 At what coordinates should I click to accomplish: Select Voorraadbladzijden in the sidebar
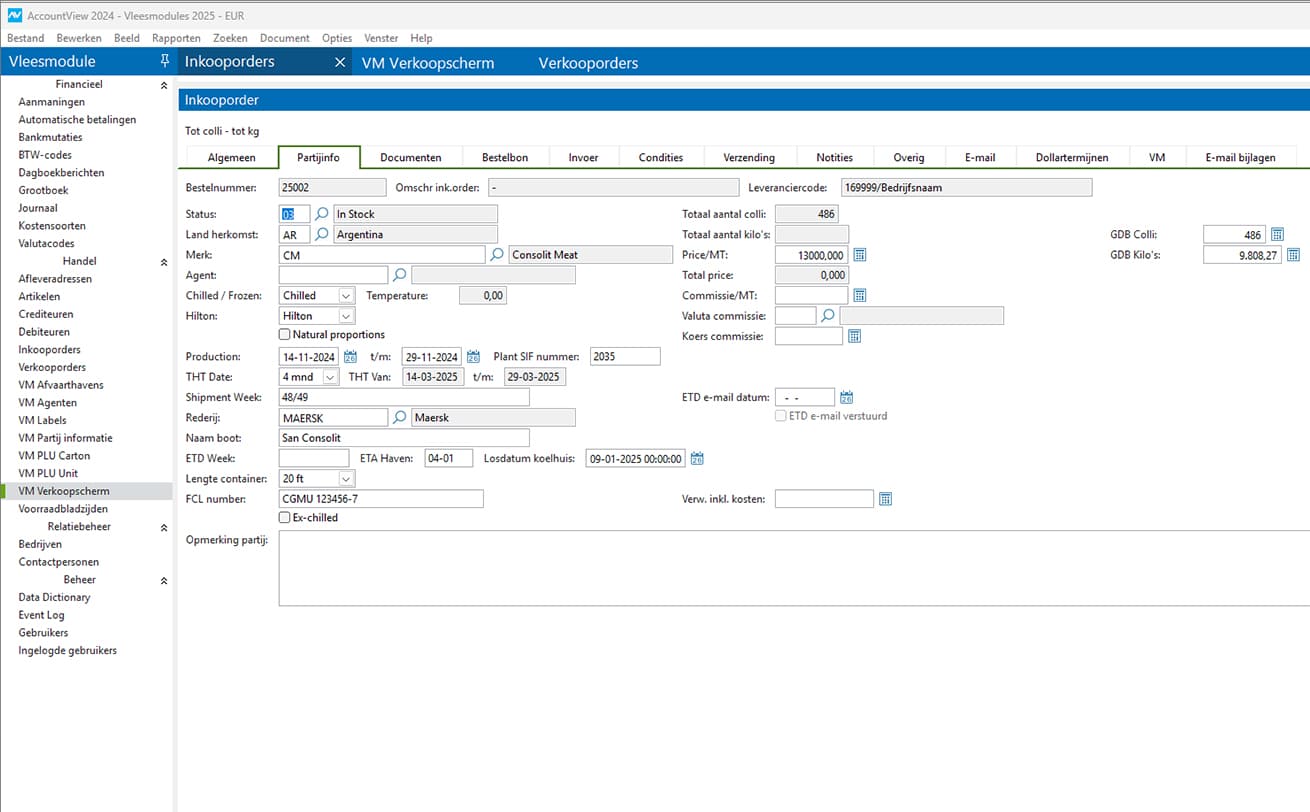point(63,509)
